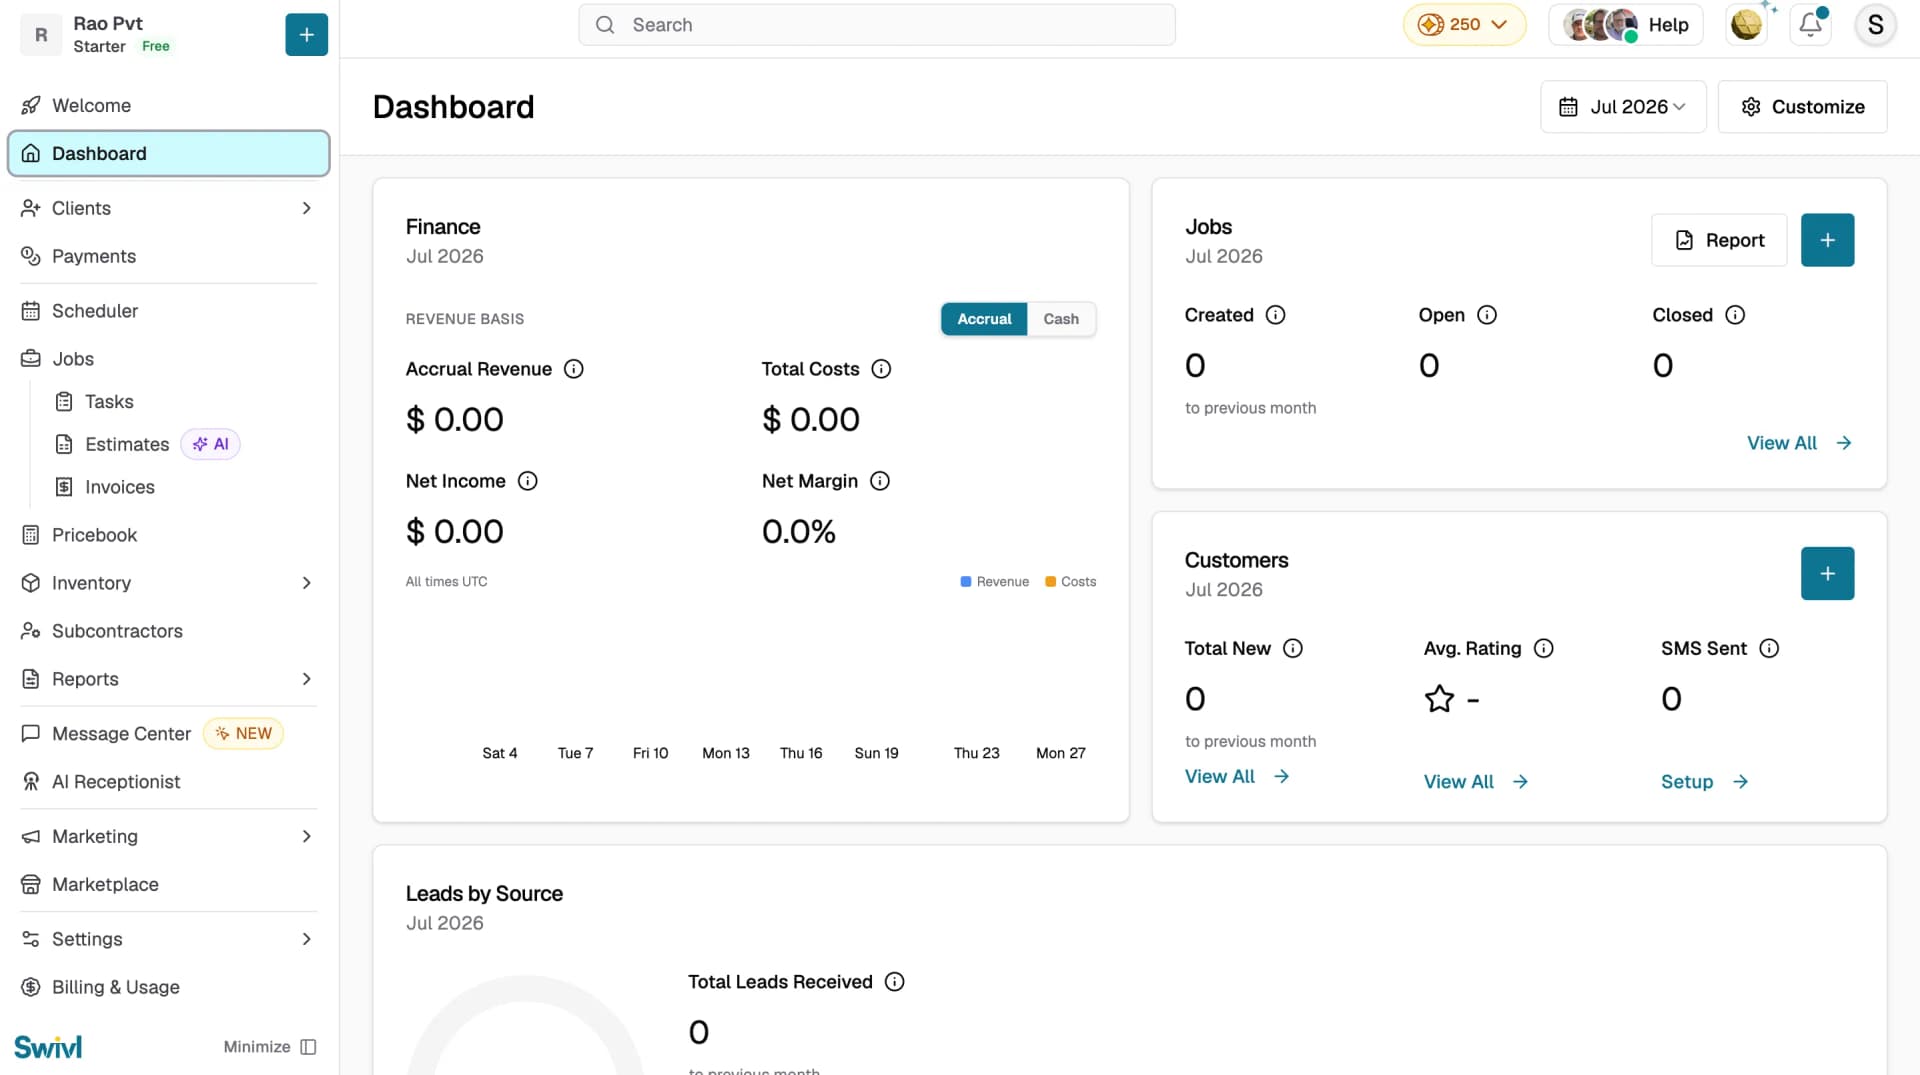
Task: Show info for Total Costs
Action: (x=881, y=369)
